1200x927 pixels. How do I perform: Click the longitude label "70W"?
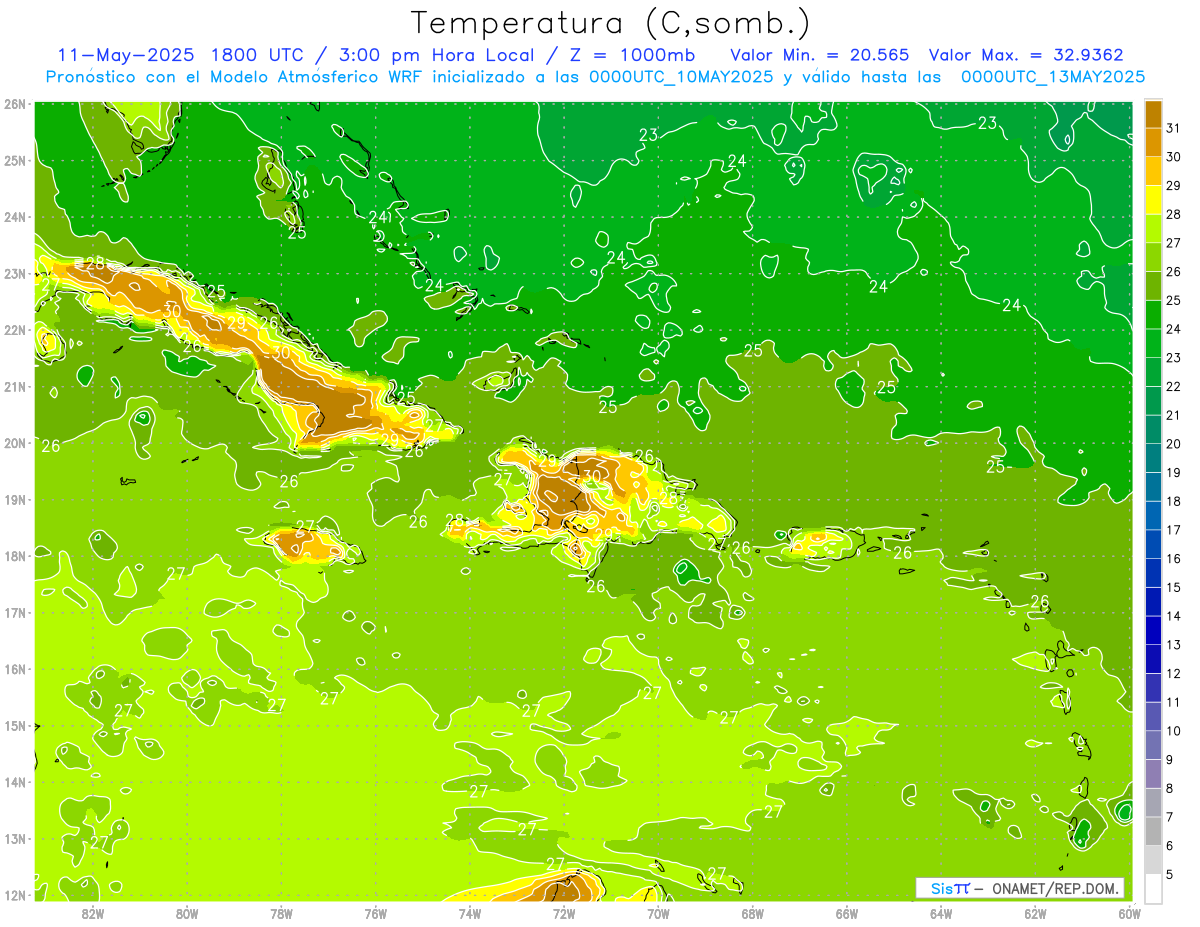[658, 913]
